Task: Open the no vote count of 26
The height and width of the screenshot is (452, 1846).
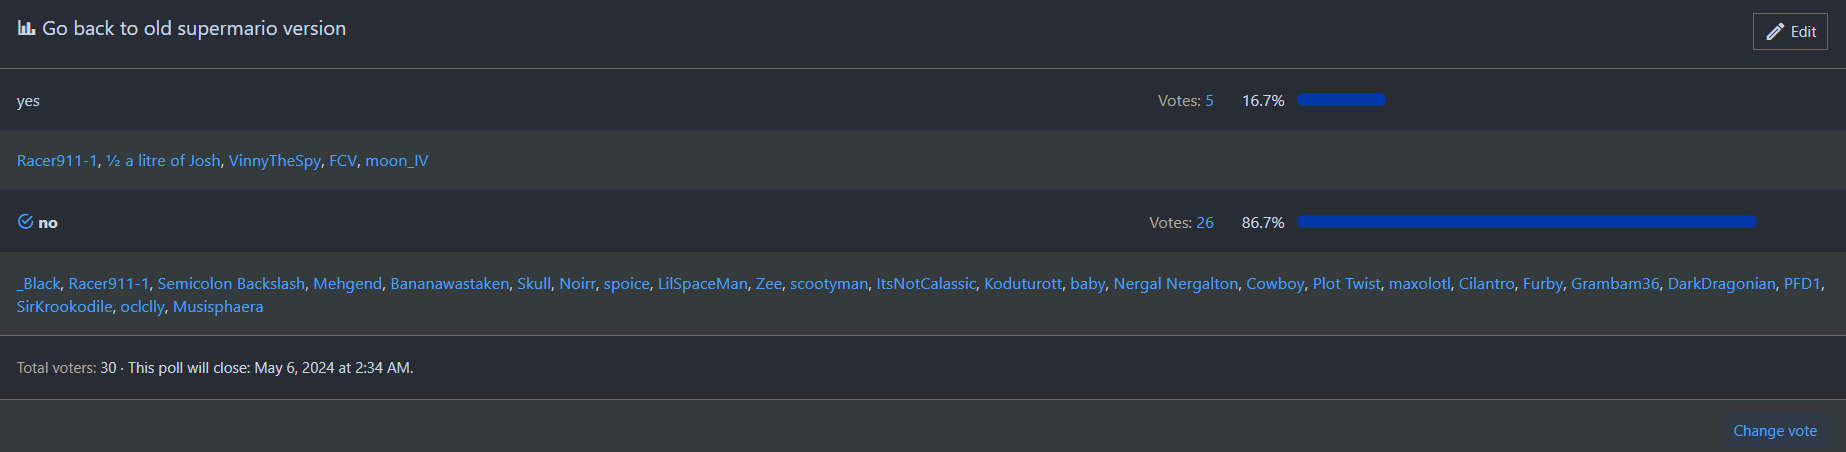Action: coord(1205,223)
